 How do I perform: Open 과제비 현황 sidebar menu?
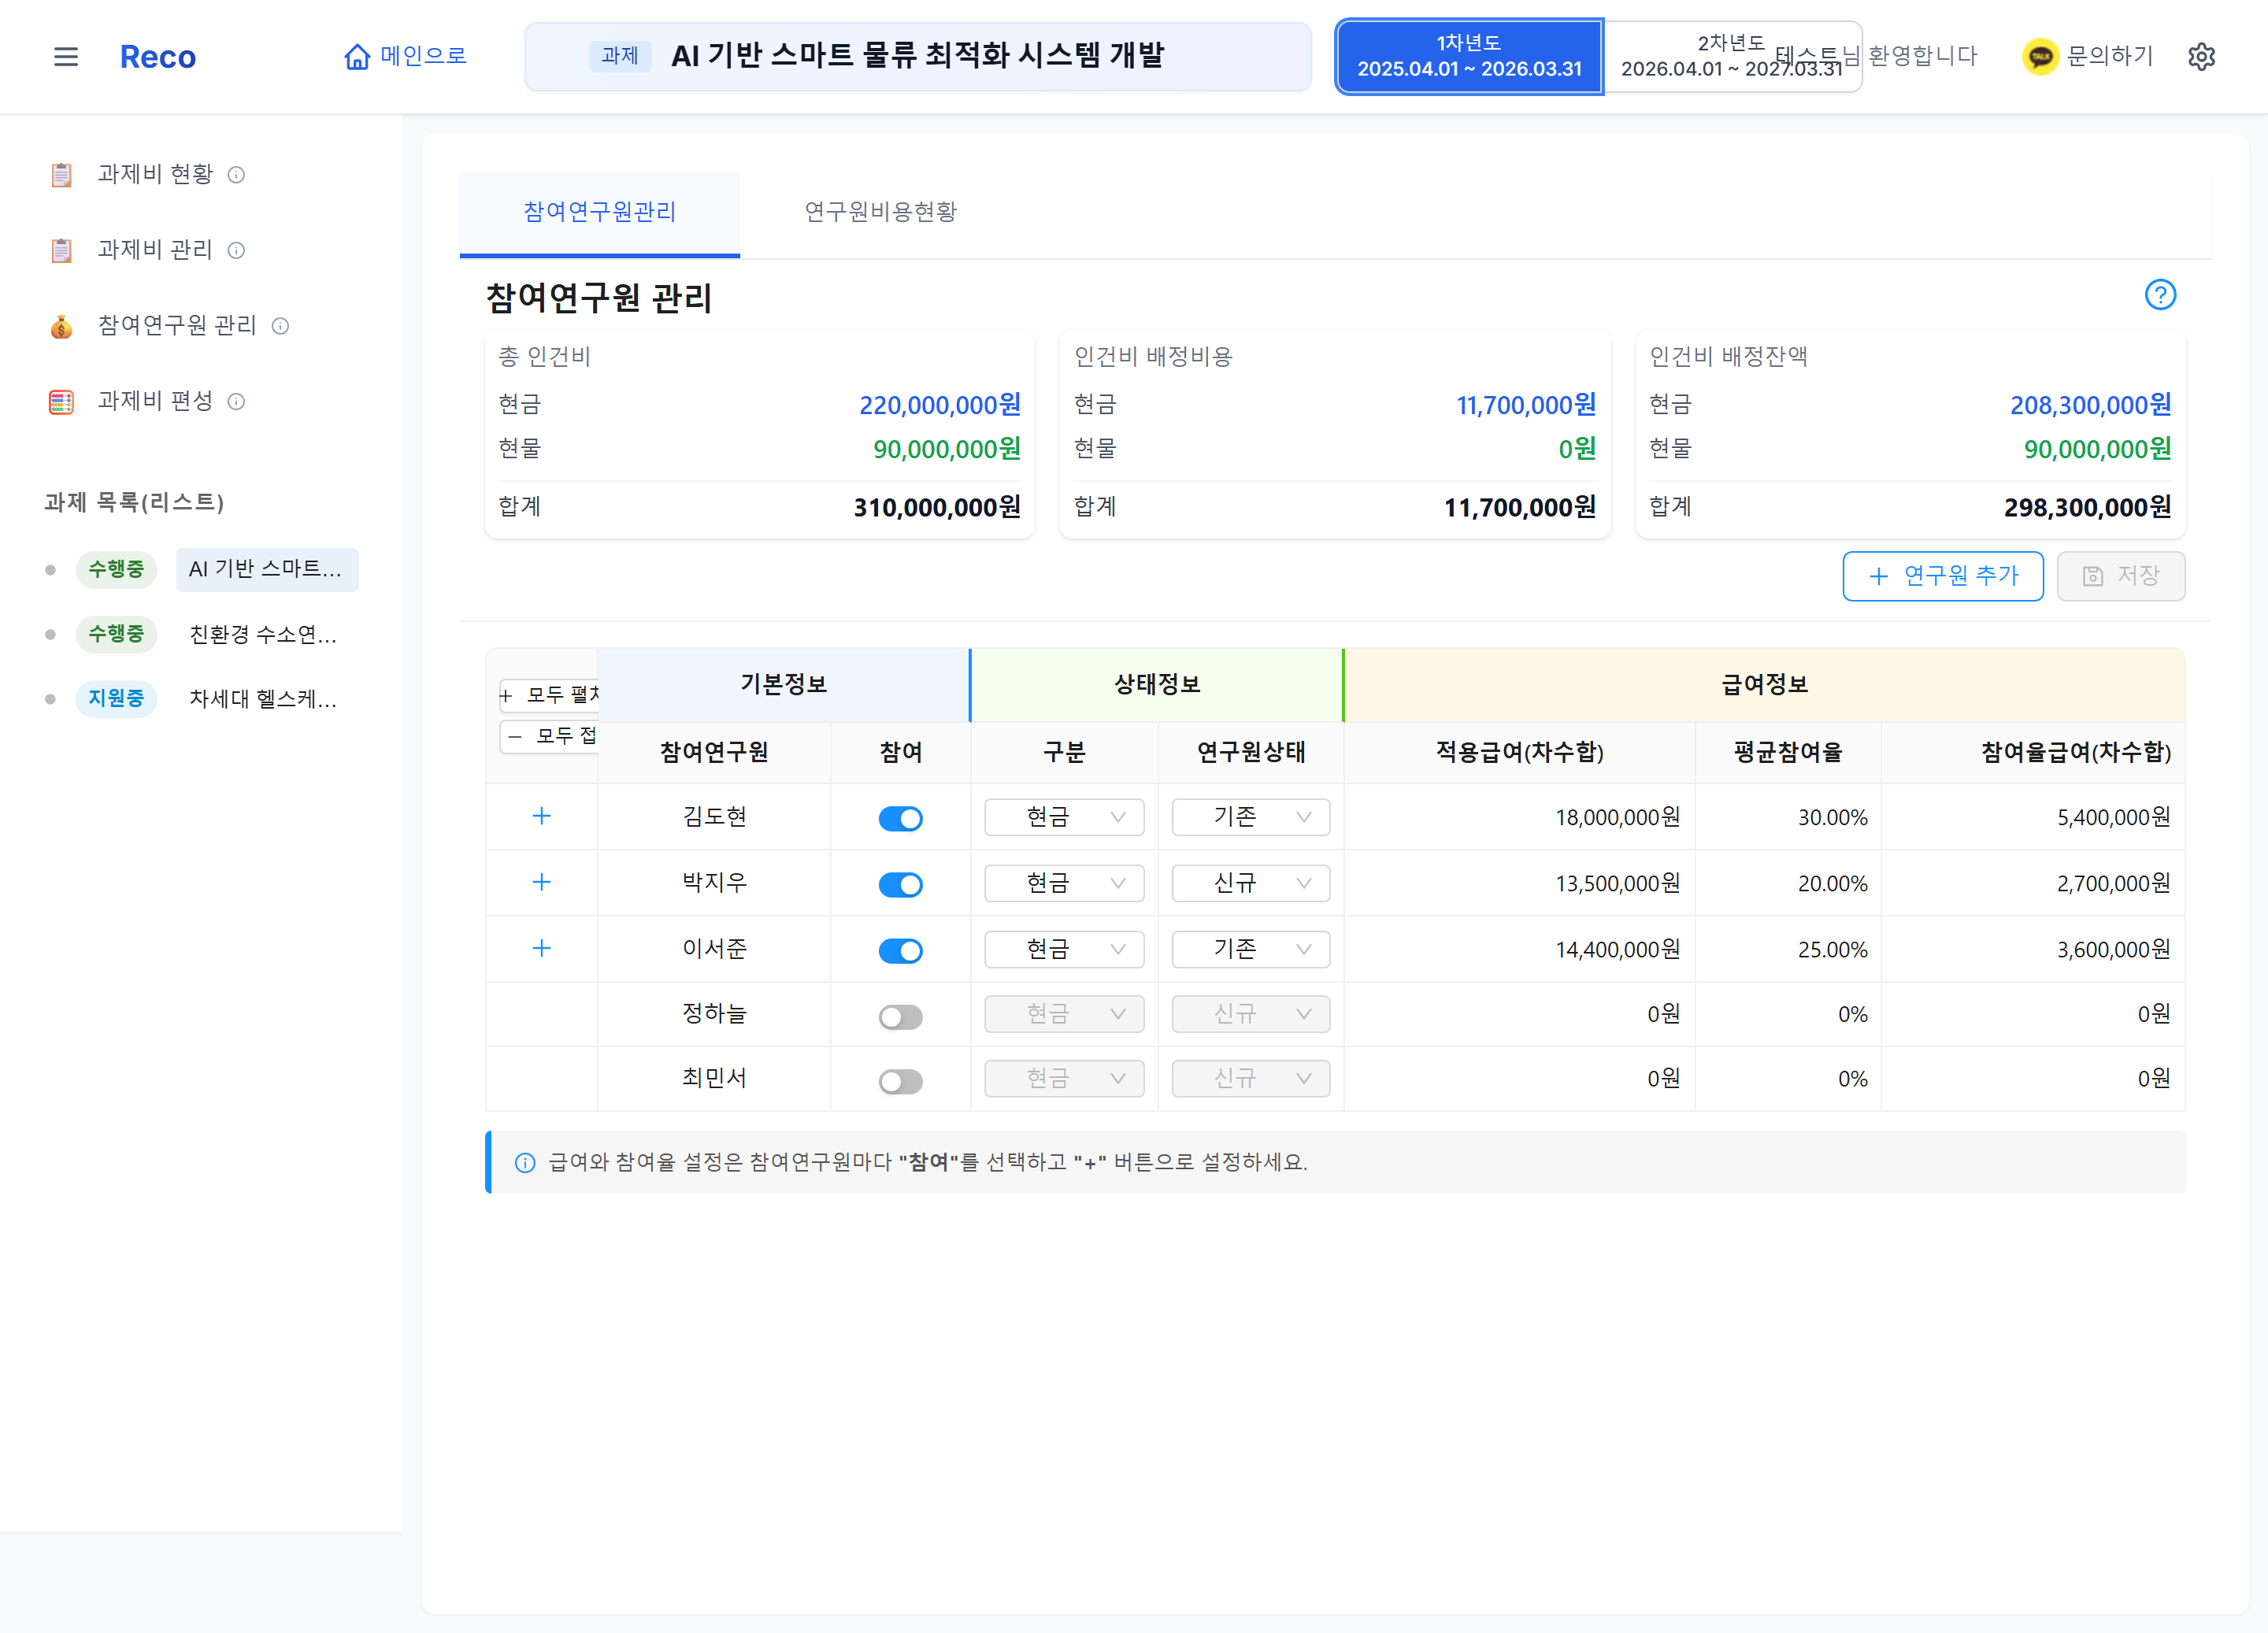click(x=155, y=175)
